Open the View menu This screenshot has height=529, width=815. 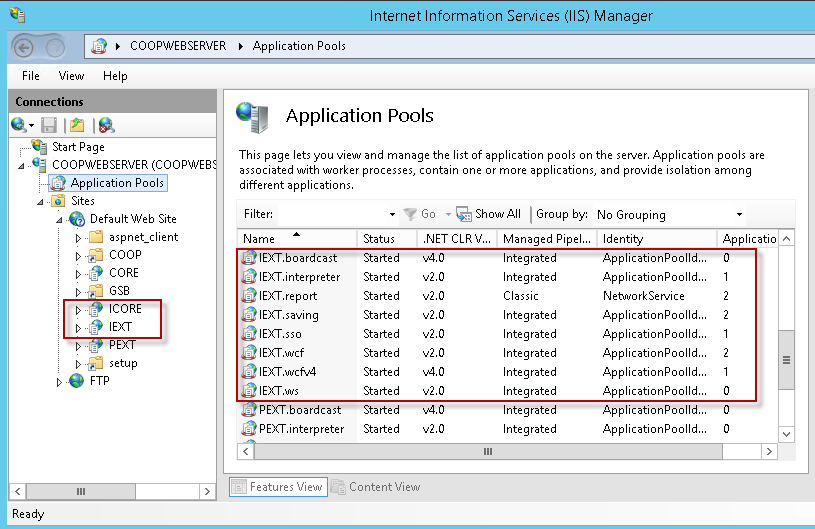tap(71, 76)
